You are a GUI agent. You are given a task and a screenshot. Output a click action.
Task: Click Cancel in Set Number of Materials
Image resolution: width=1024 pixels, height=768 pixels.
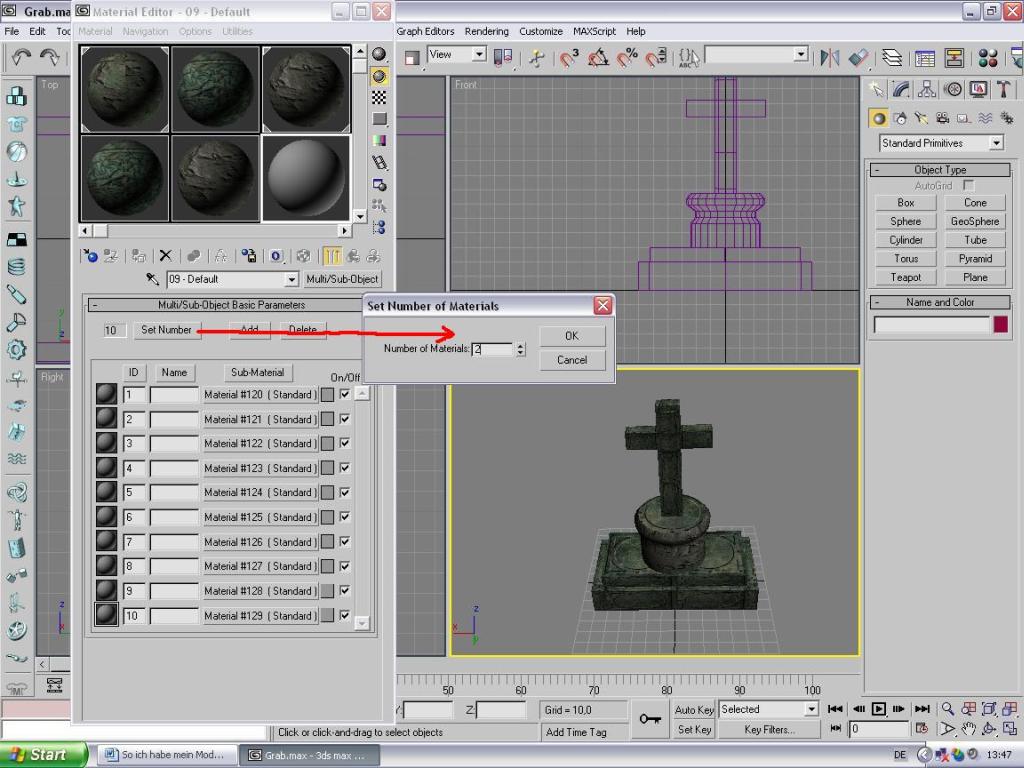point(572,360)
